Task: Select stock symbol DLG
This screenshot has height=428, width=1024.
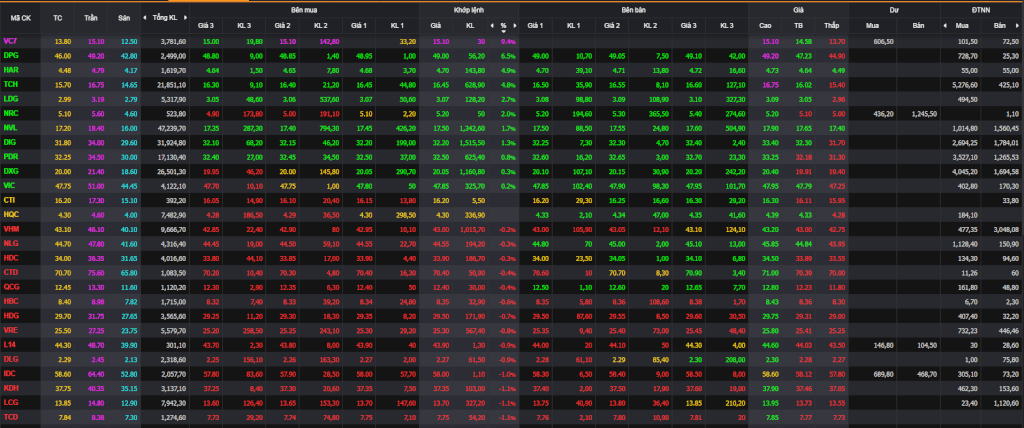Action: 10,359
